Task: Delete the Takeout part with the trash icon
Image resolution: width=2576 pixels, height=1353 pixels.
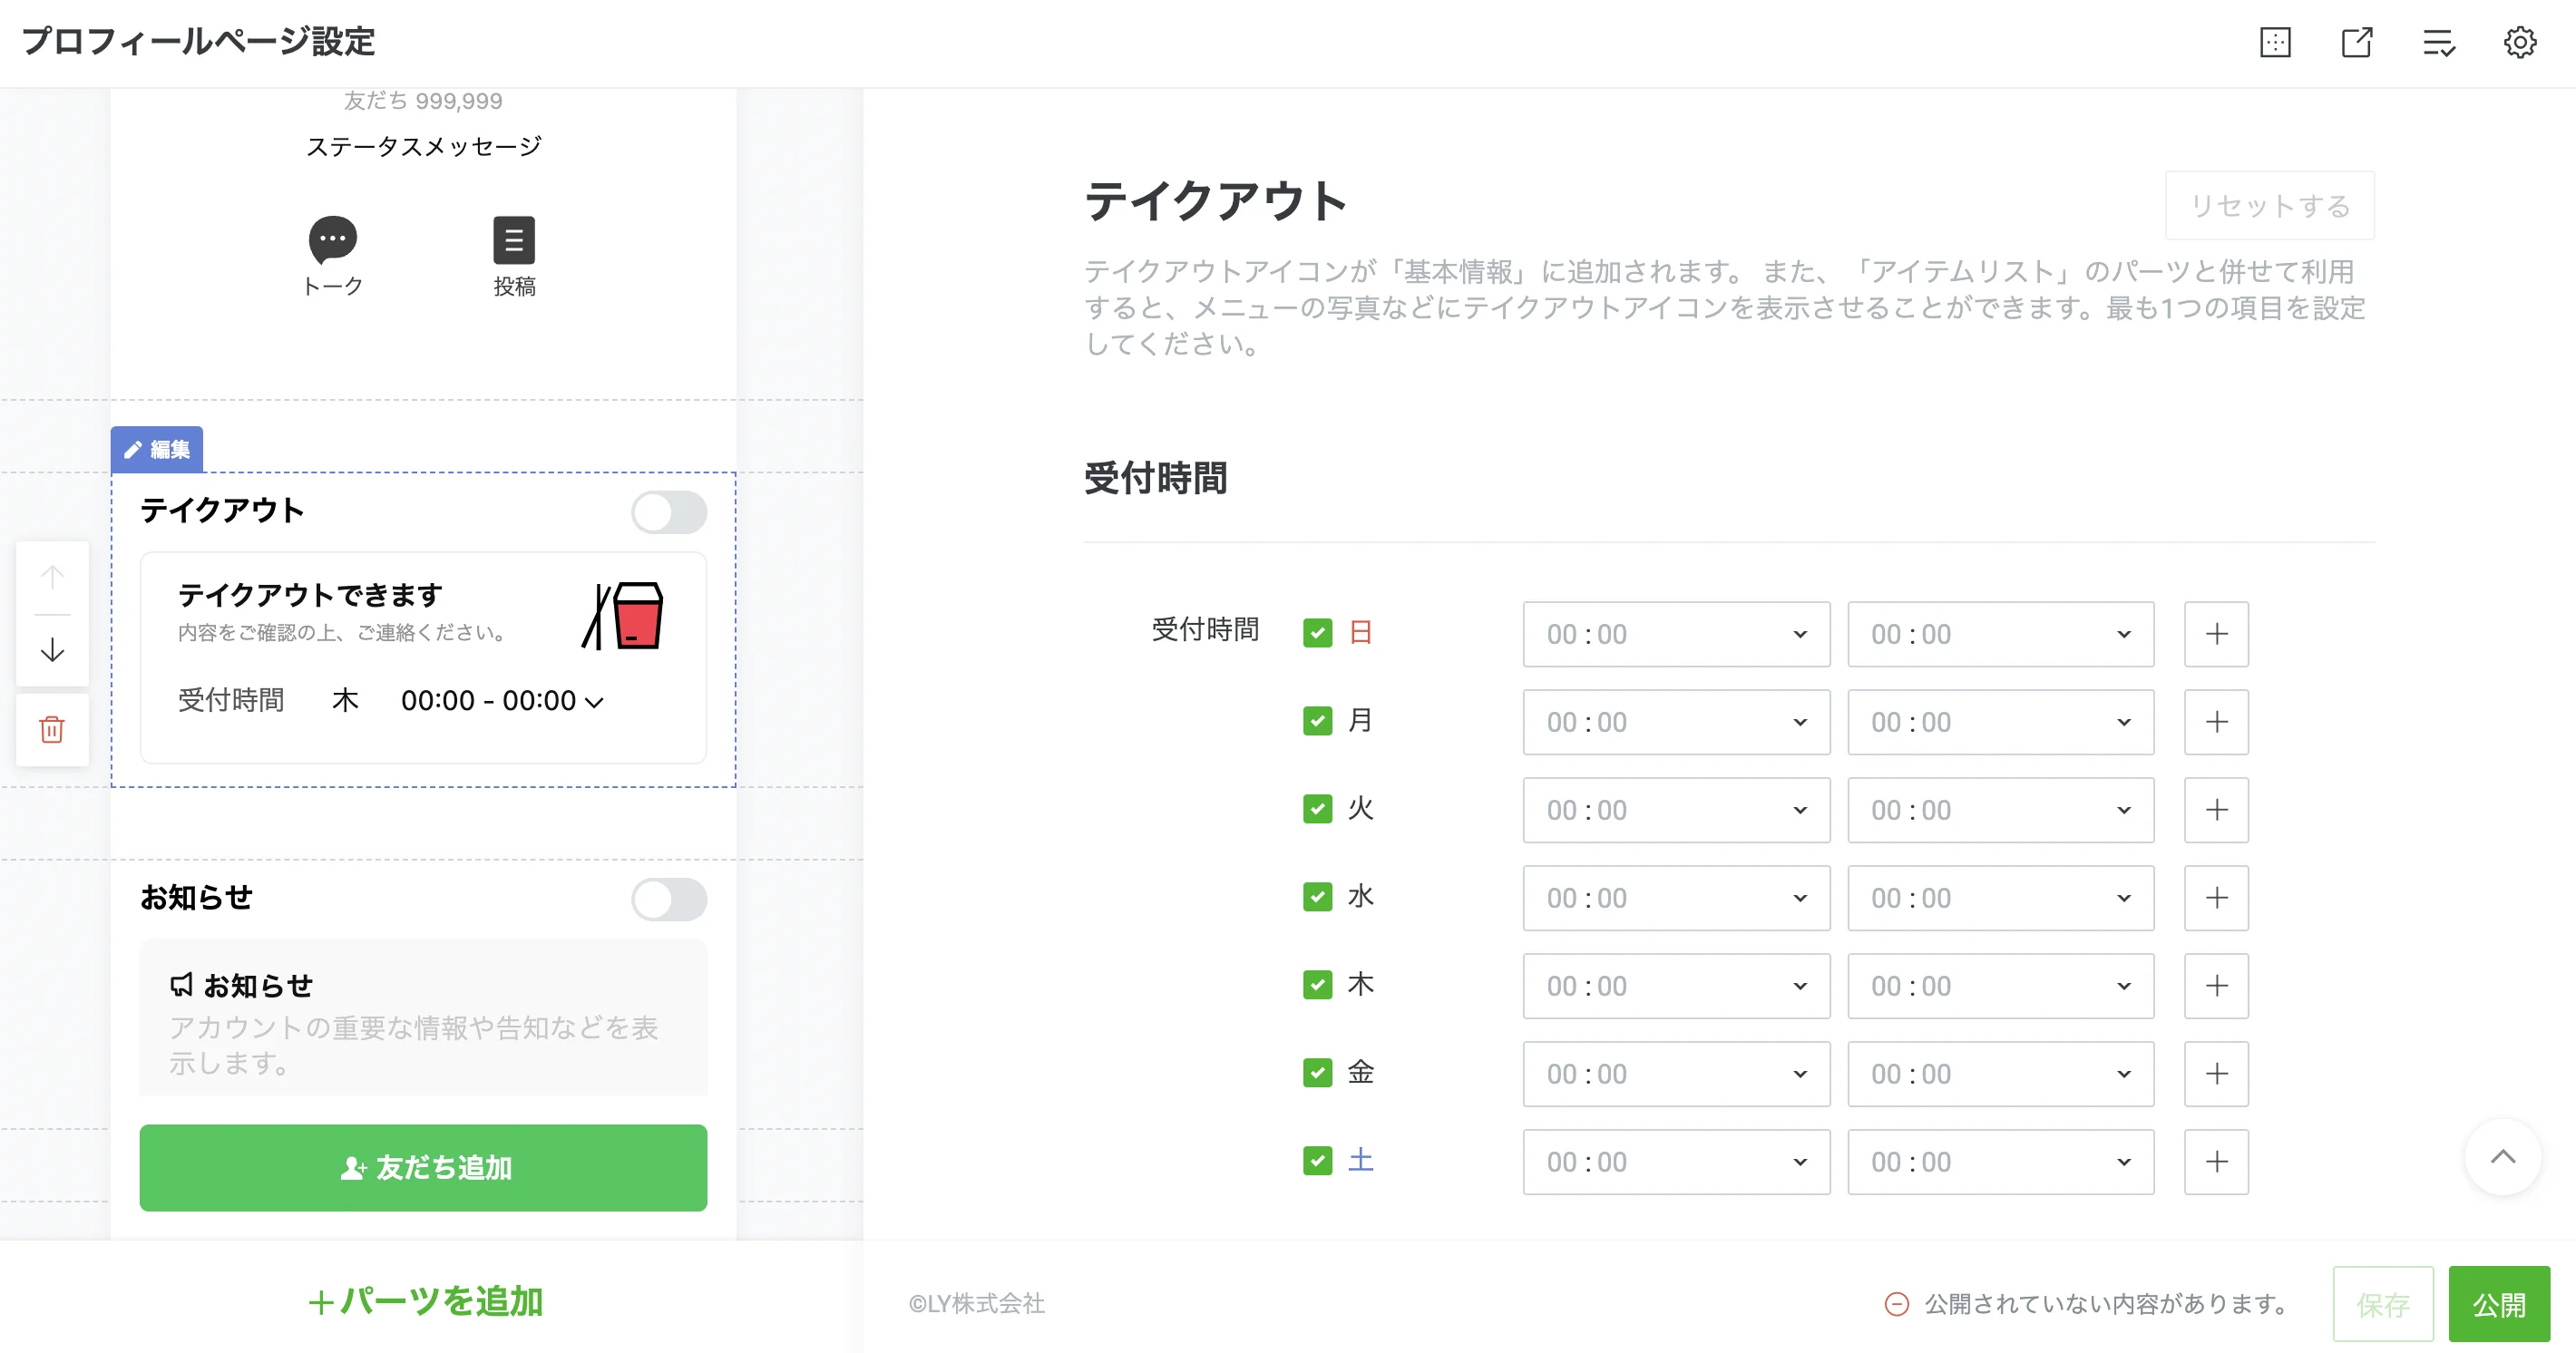Action: pos(52,729)
